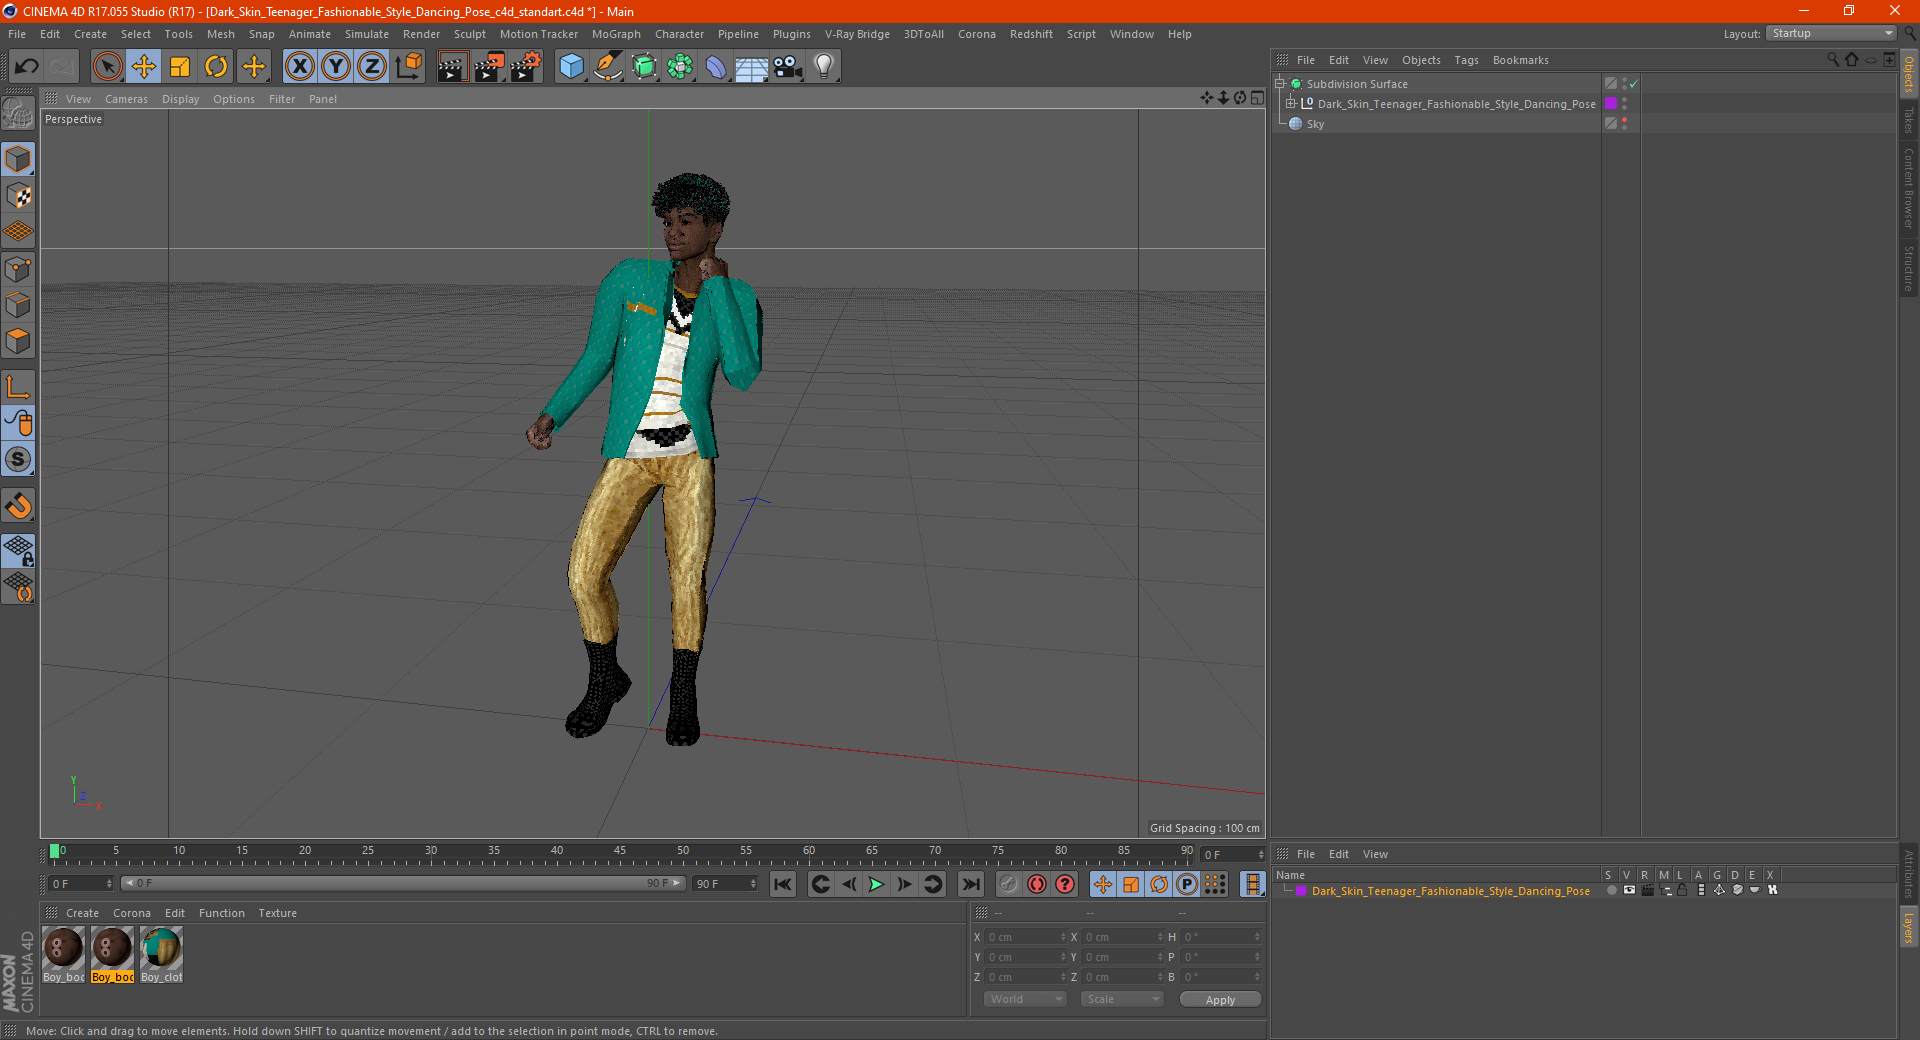Toggle Subdivision Surface enable checkmark
The image size is (1920, 1040).
1633,84
